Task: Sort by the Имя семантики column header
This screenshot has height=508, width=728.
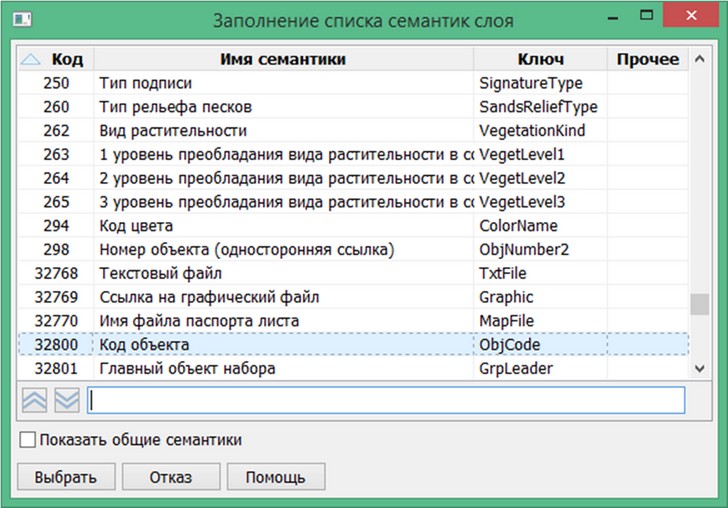Action: click(283, 60)
